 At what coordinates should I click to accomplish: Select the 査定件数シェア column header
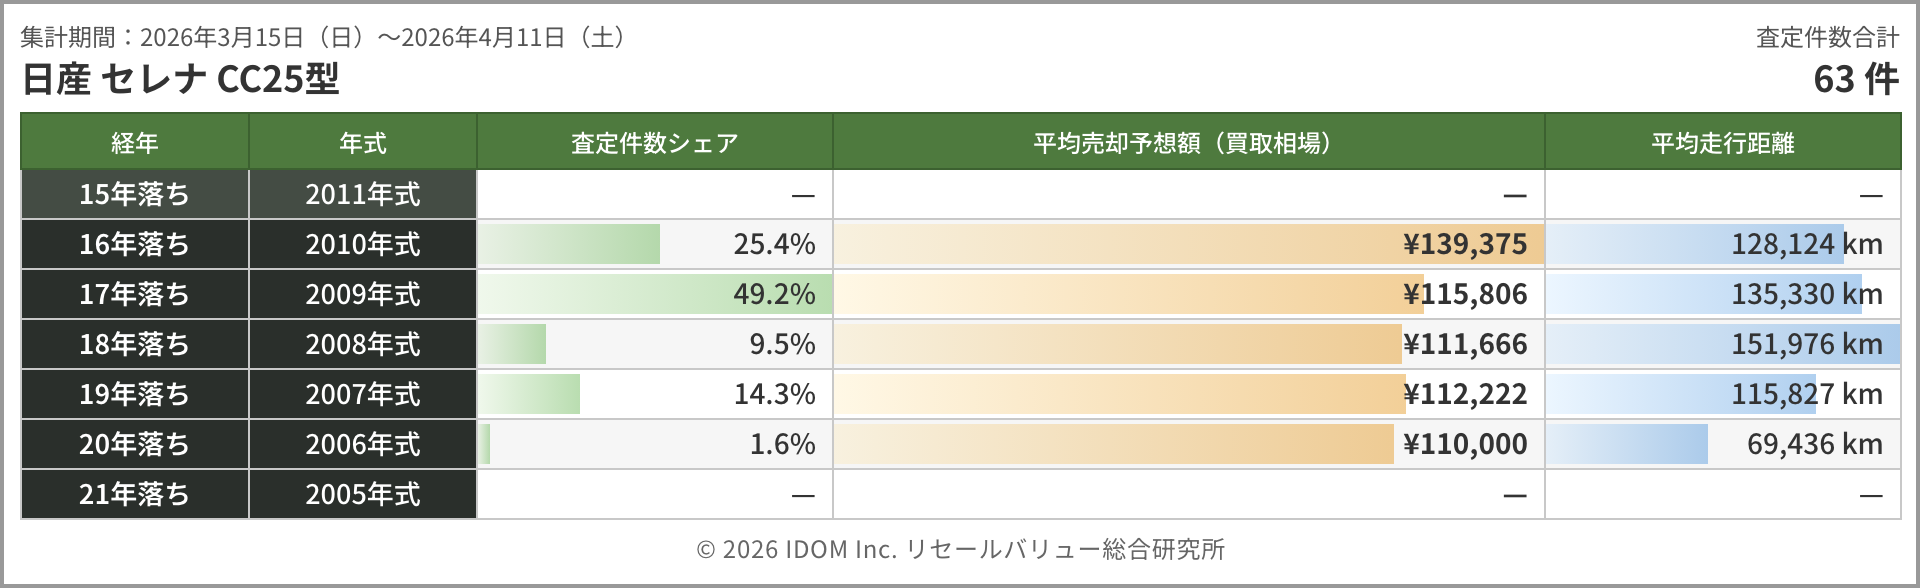pyautogui.click(x=654, y=143)
